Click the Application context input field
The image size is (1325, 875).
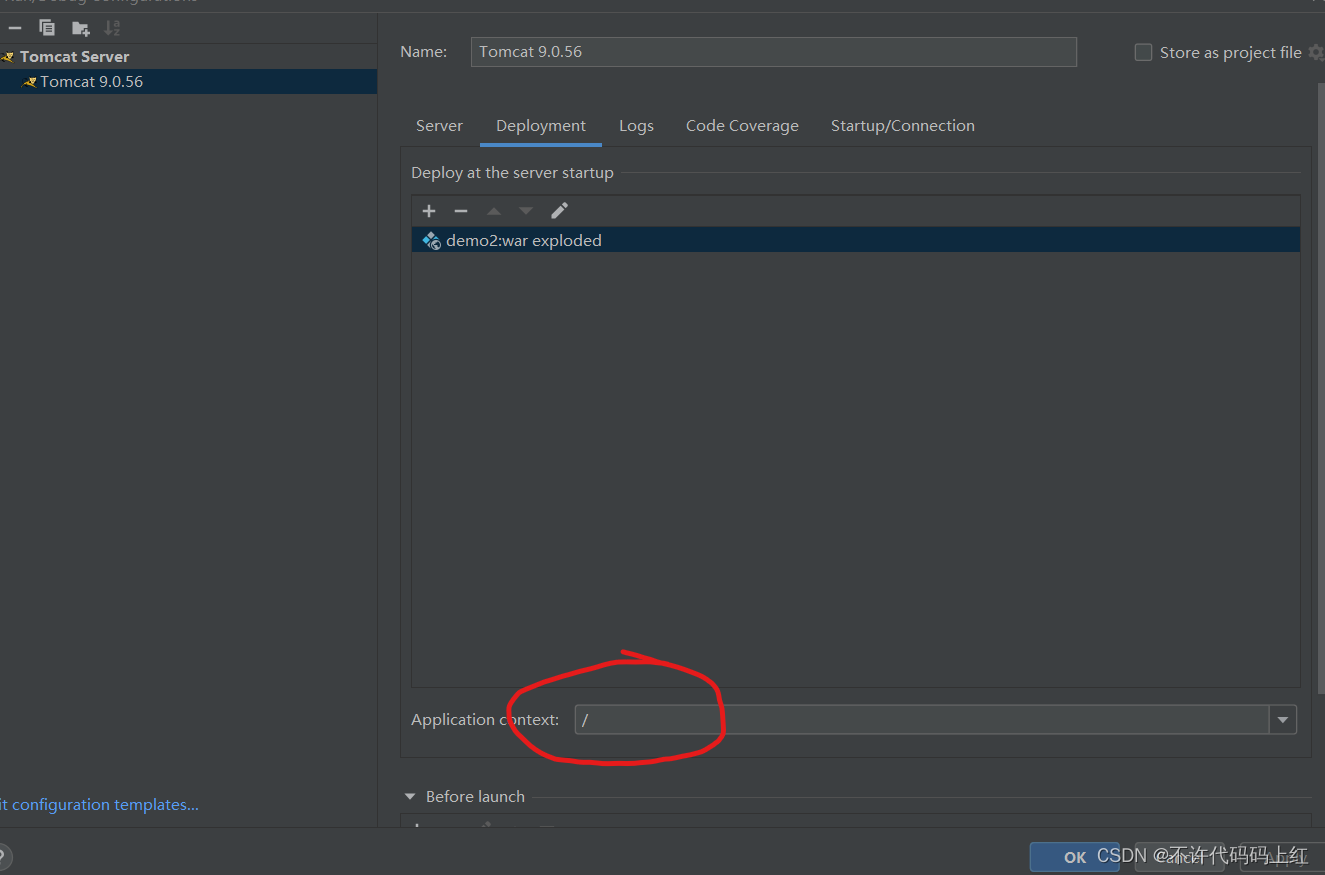pyautogui.click(x=921, y=719)
